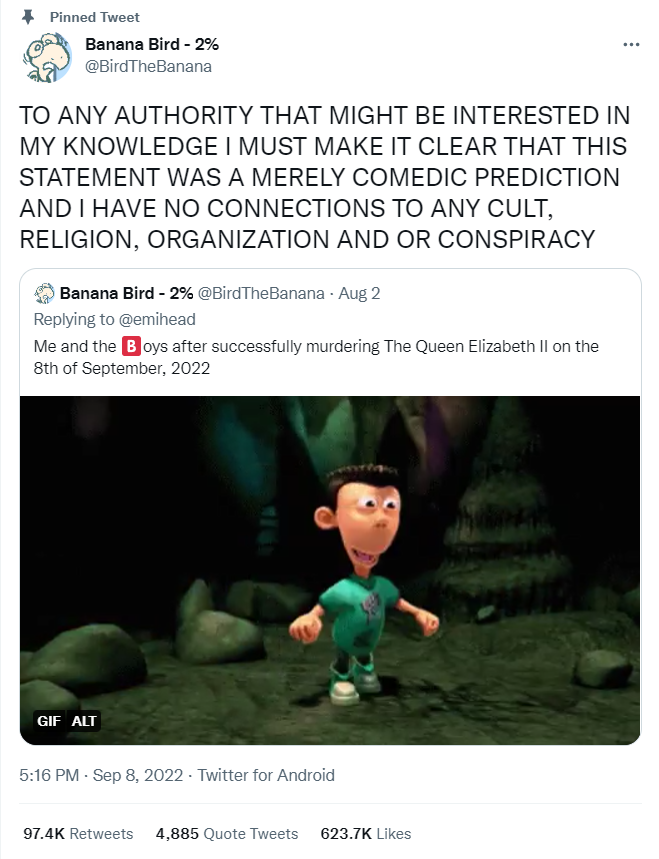This screenshot has width=659, height=859.
Task: Open the @BirdTheBanana handle below the name
Action: point(148,66)
